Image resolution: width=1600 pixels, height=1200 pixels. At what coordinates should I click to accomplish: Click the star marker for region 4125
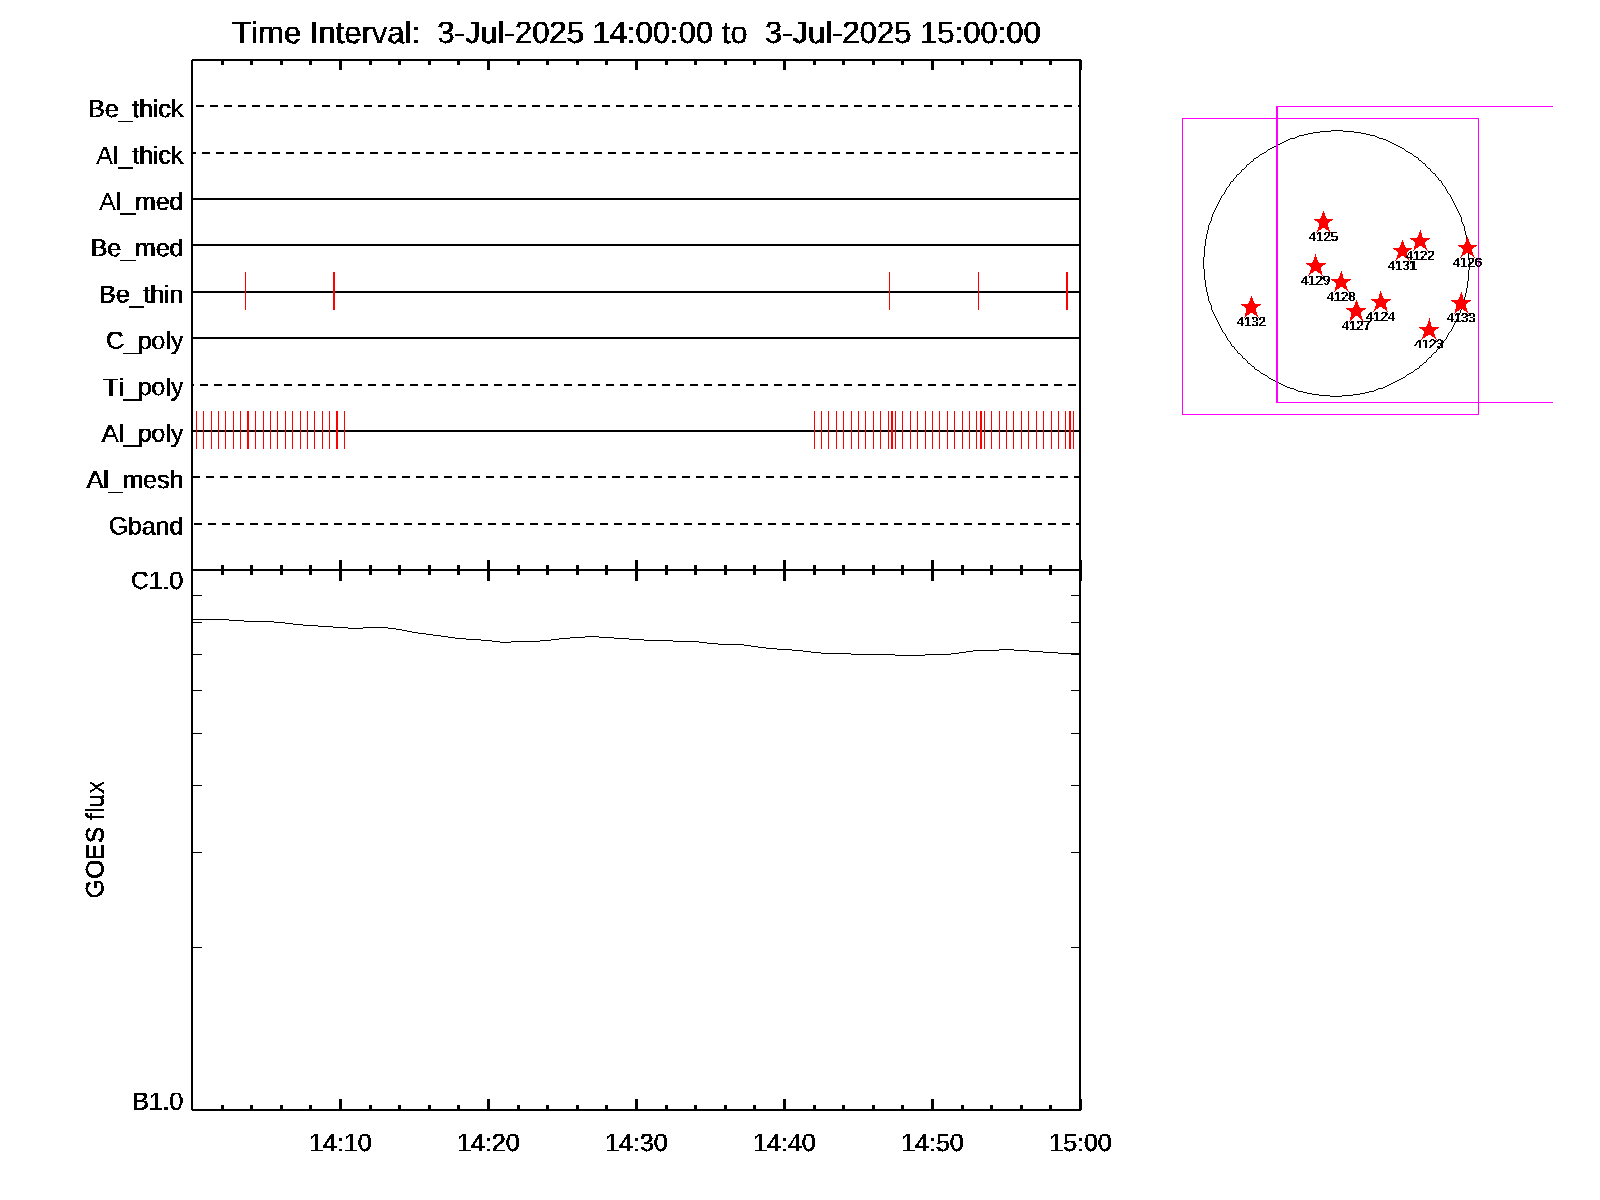click(x=1323, y=222)
